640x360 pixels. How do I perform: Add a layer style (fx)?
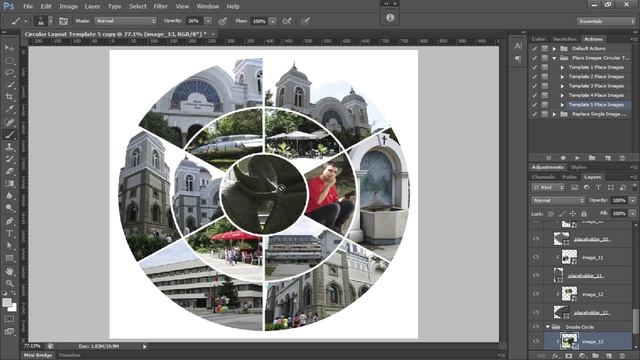555,356
